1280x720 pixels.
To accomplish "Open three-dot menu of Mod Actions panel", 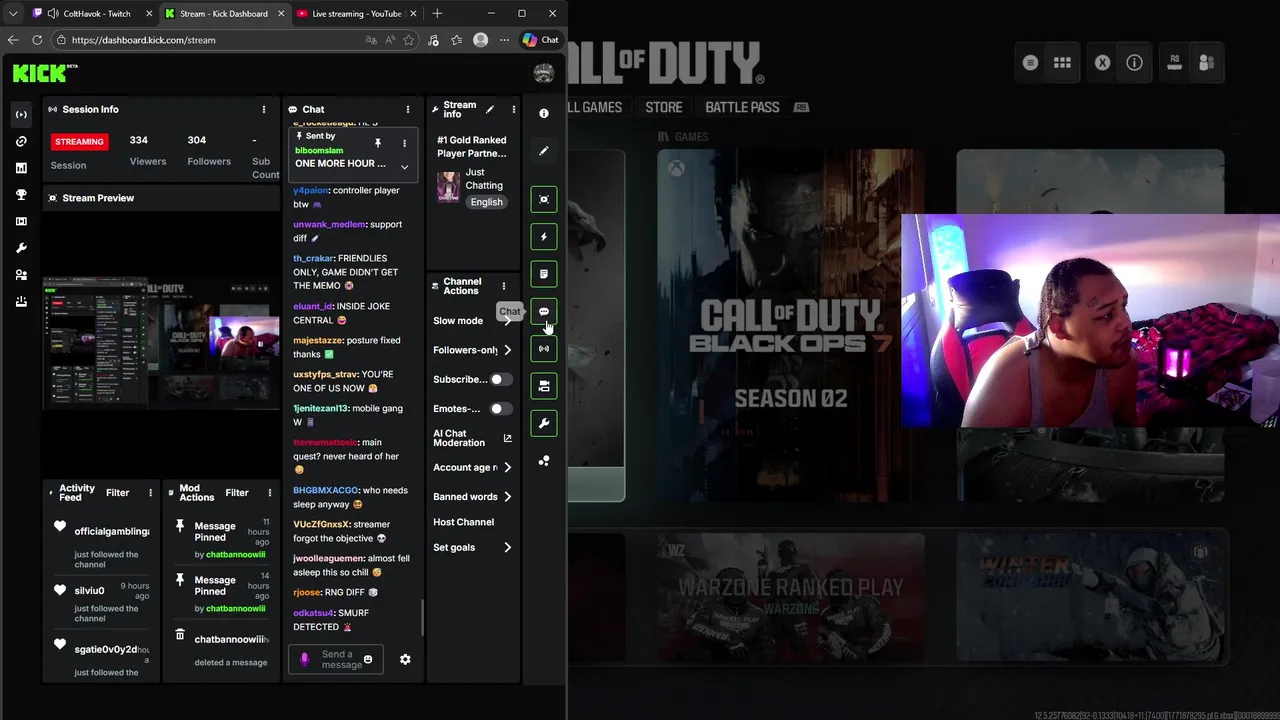I will (x=270, y=492).
